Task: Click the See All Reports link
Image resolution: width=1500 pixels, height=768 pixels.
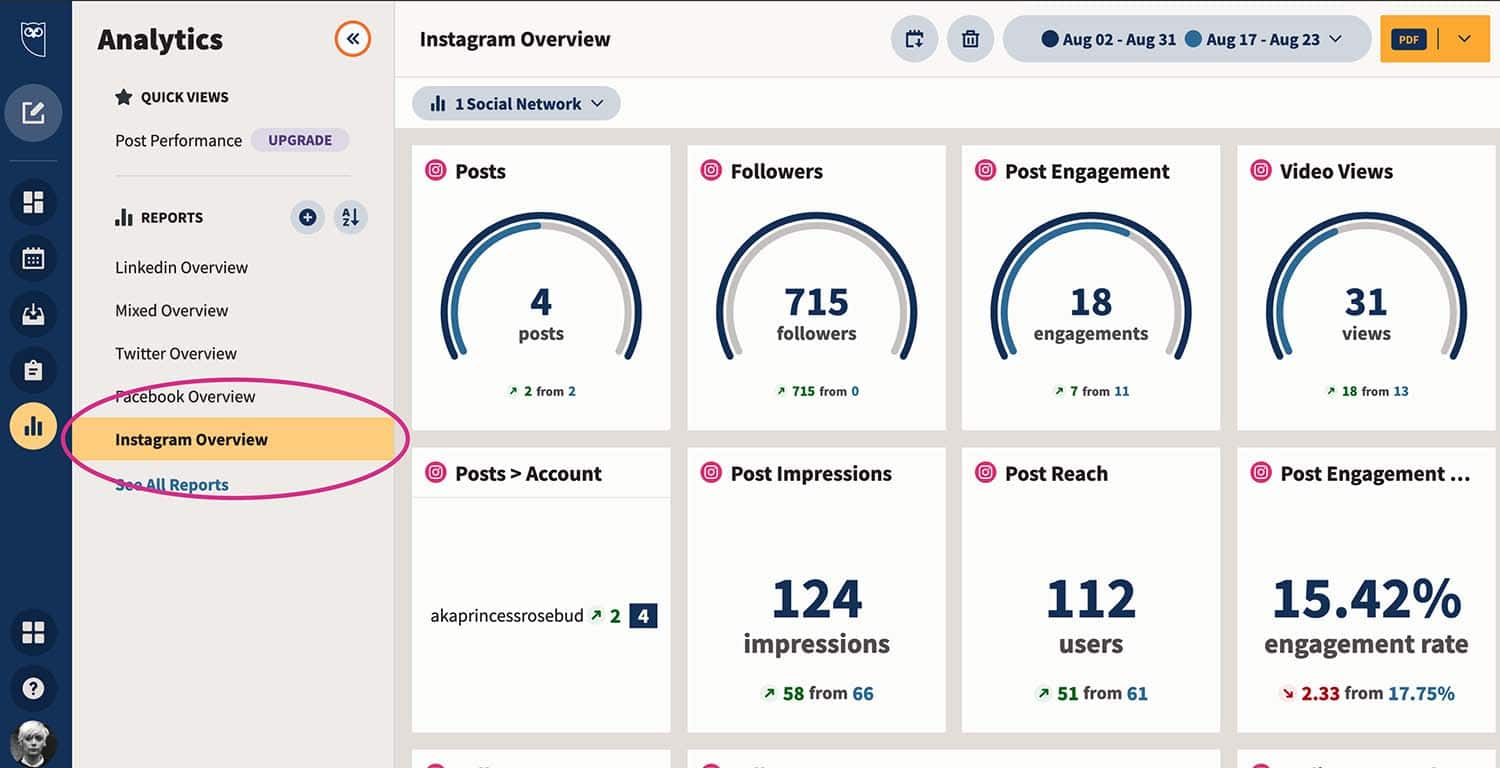Action: (172, 485)
